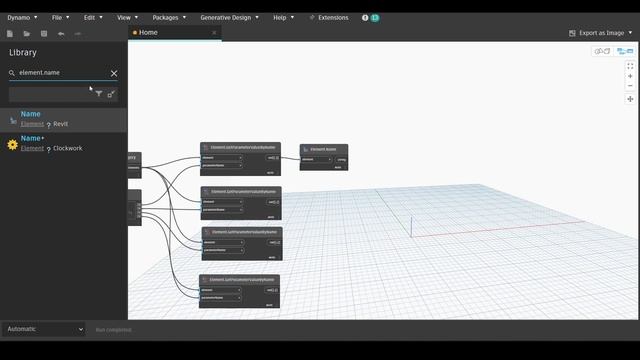Select the bottom GetParameterValueByName node header
The image size is (640, 360).
240,280
